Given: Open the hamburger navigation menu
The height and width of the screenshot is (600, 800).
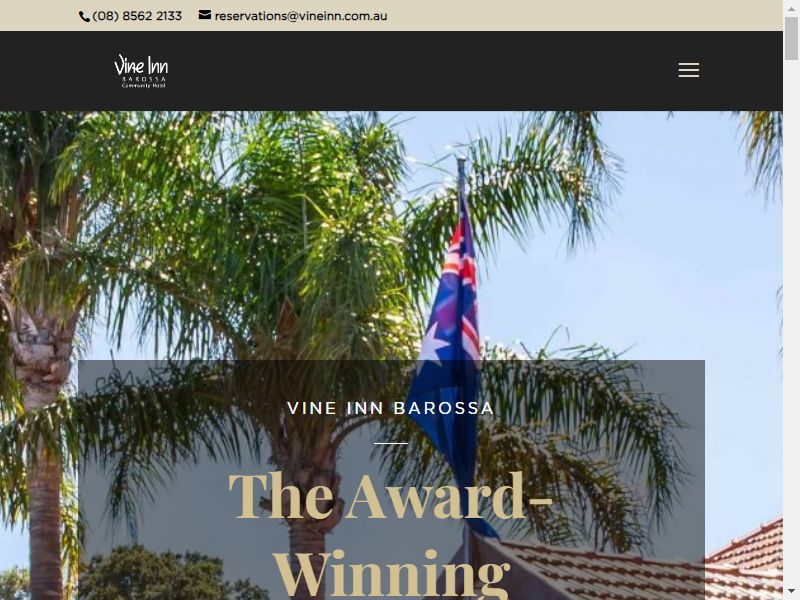Looking at the screenshot, I should click(x=688, y=70).
